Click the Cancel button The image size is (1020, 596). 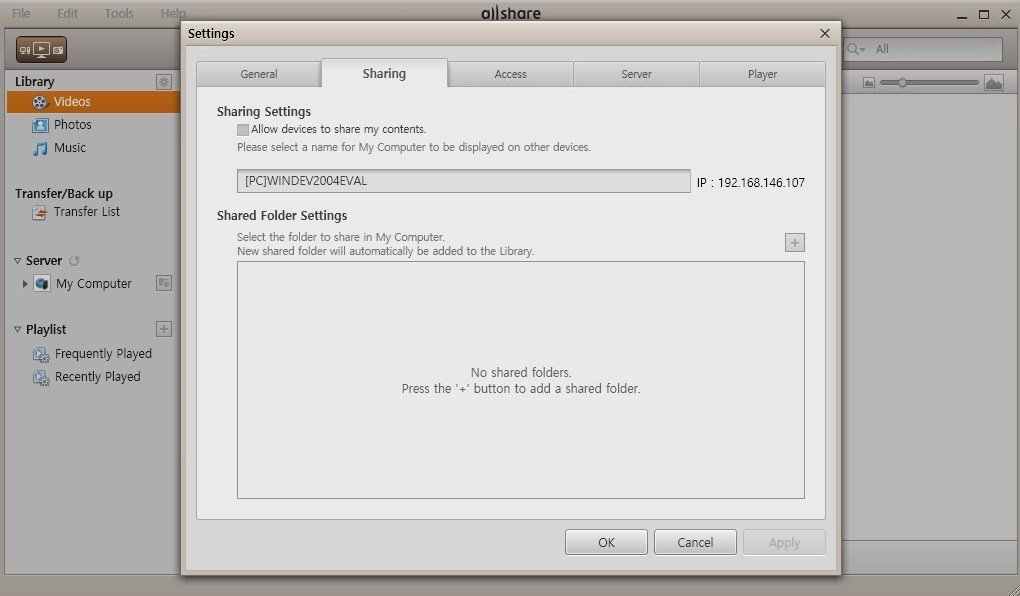pos(695,542)
